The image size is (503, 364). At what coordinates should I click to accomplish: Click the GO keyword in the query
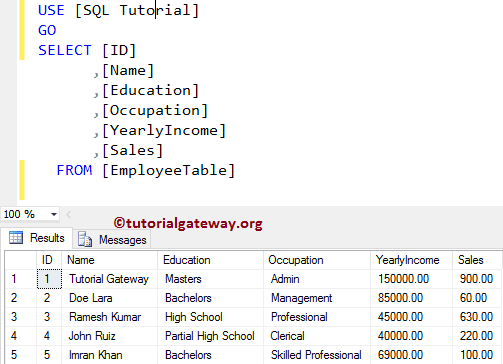click(x=47, y=30)
